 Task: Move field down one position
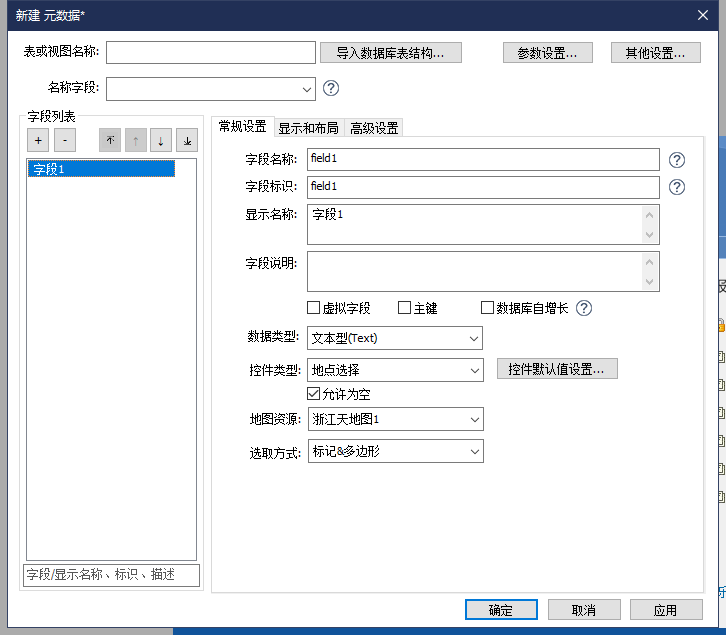(x=161, y=141)
